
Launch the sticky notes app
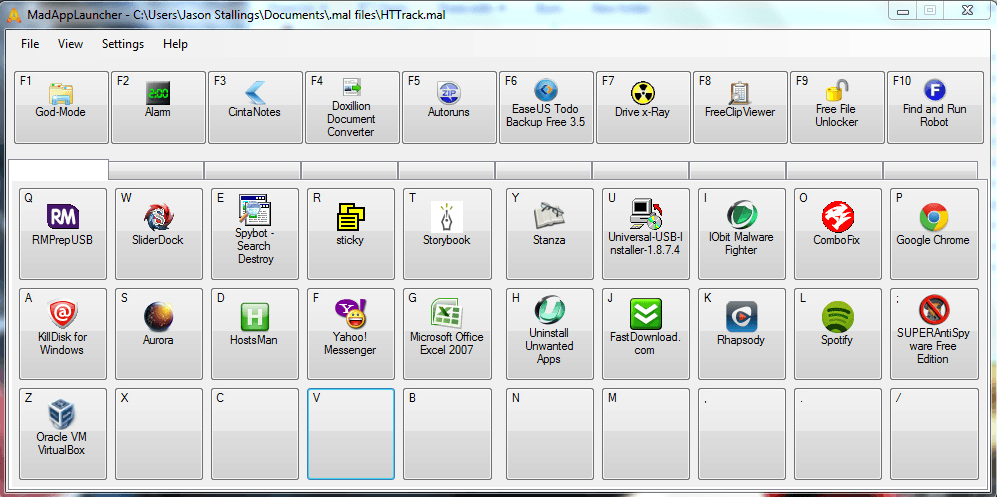tap(351, 234)
